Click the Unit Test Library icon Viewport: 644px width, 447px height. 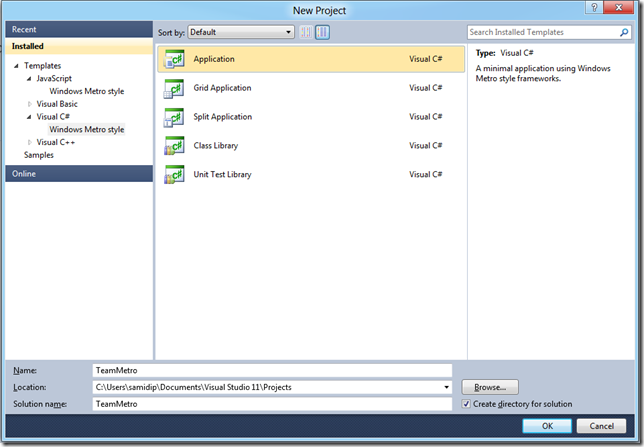tap(174, 175)
